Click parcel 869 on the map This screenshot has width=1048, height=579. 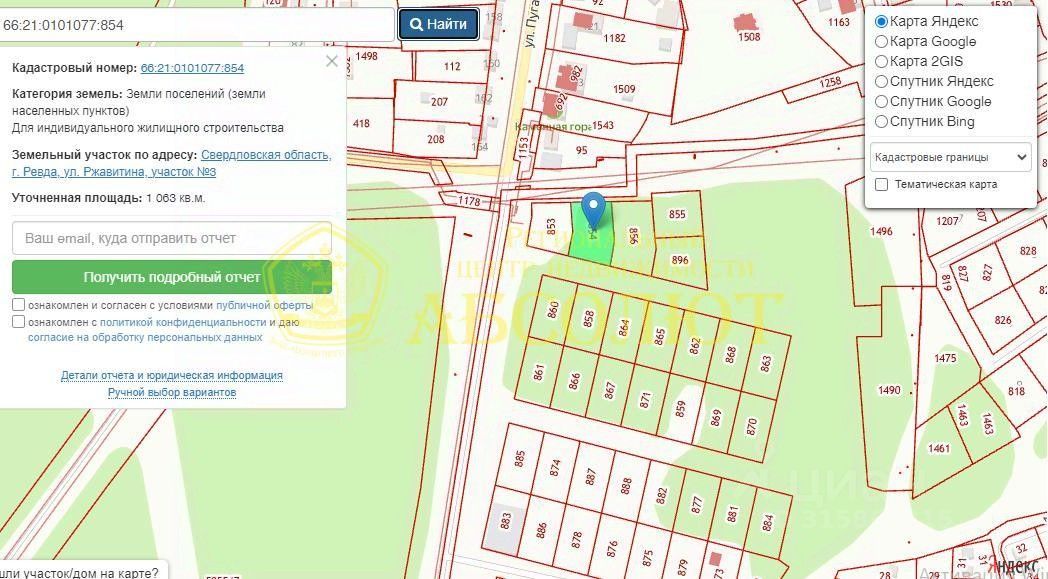pos(716,418)
